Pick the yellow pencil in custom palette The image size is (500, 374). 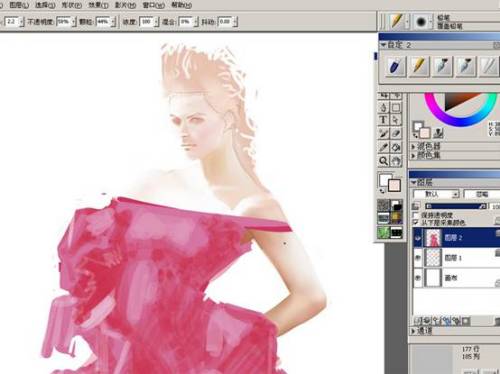[x=419, y=66]
